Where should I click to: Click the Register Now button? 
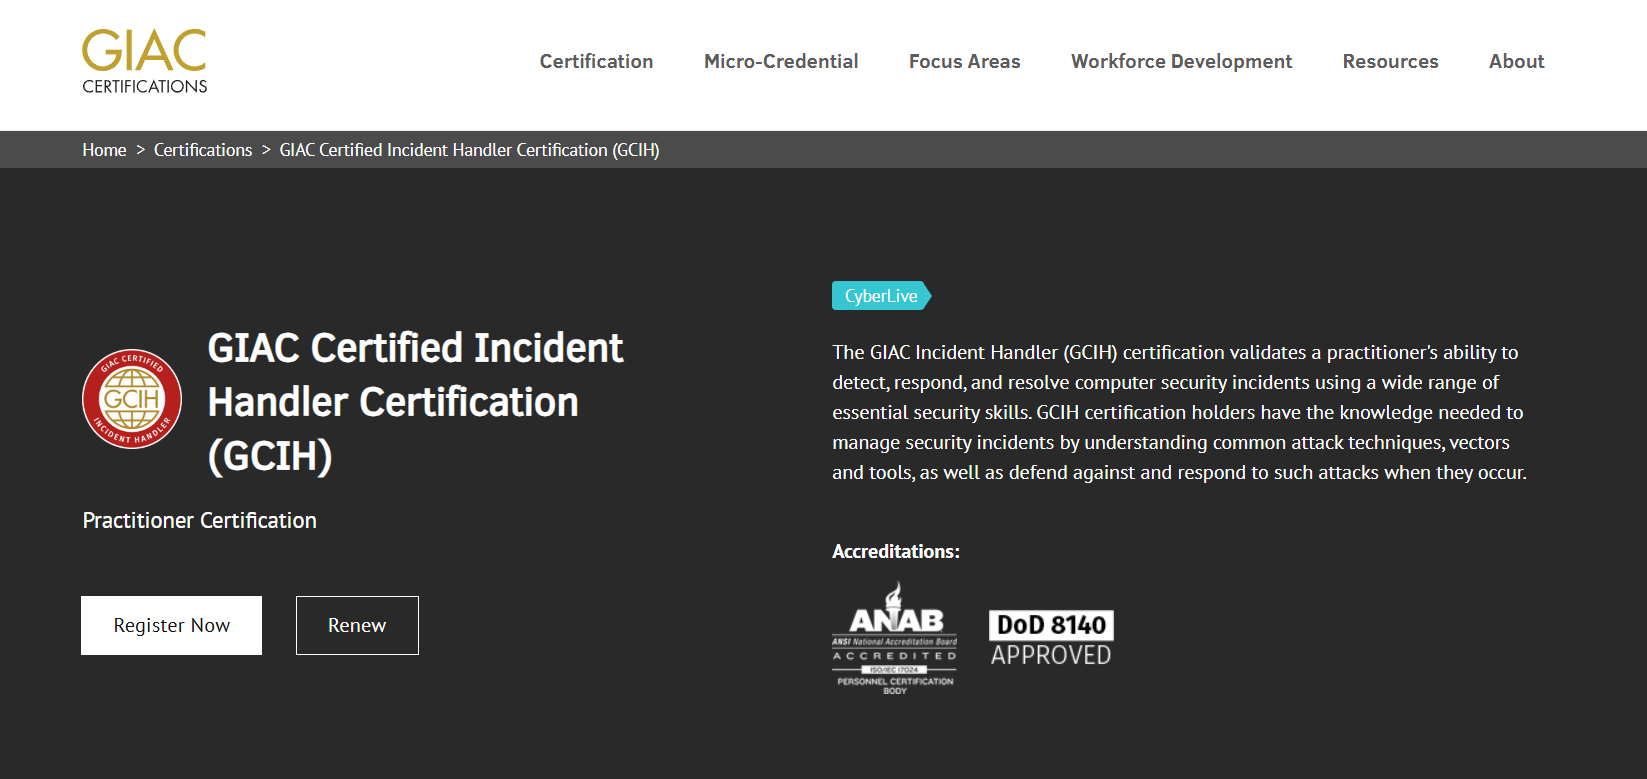point(171,625)
